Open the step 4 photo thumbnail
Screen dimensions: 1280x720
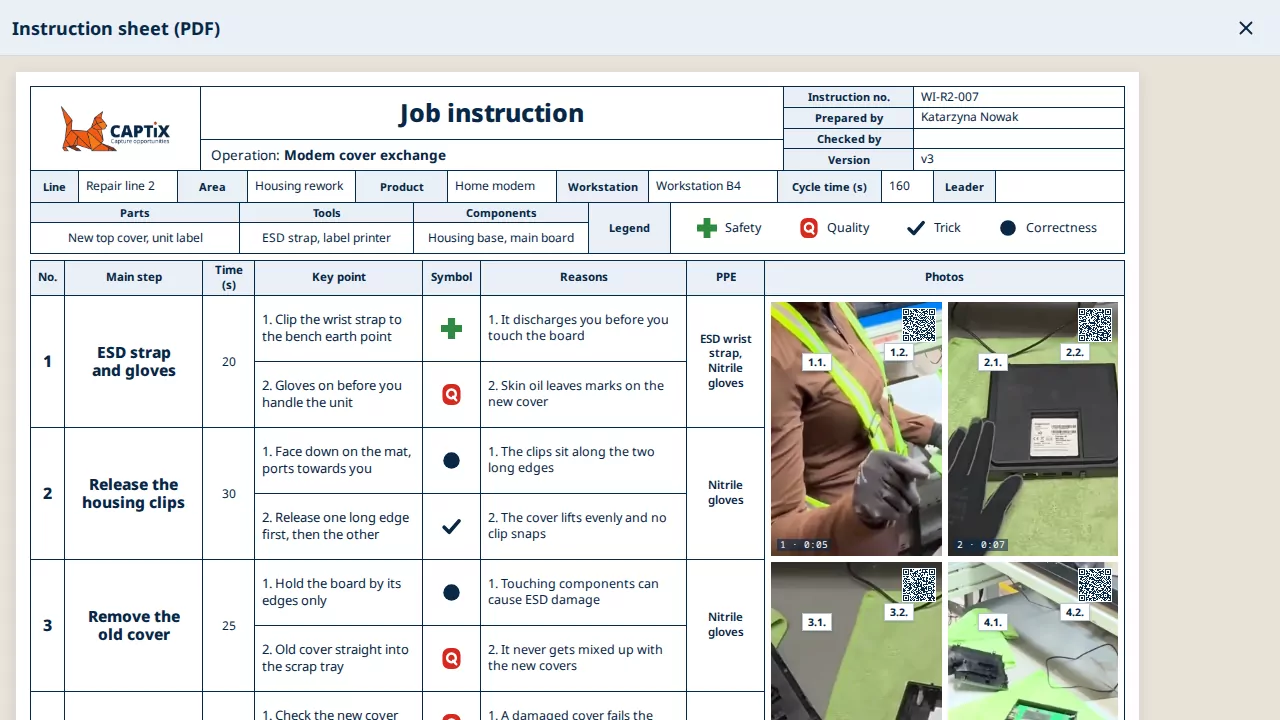click(x=1033, y=641)
